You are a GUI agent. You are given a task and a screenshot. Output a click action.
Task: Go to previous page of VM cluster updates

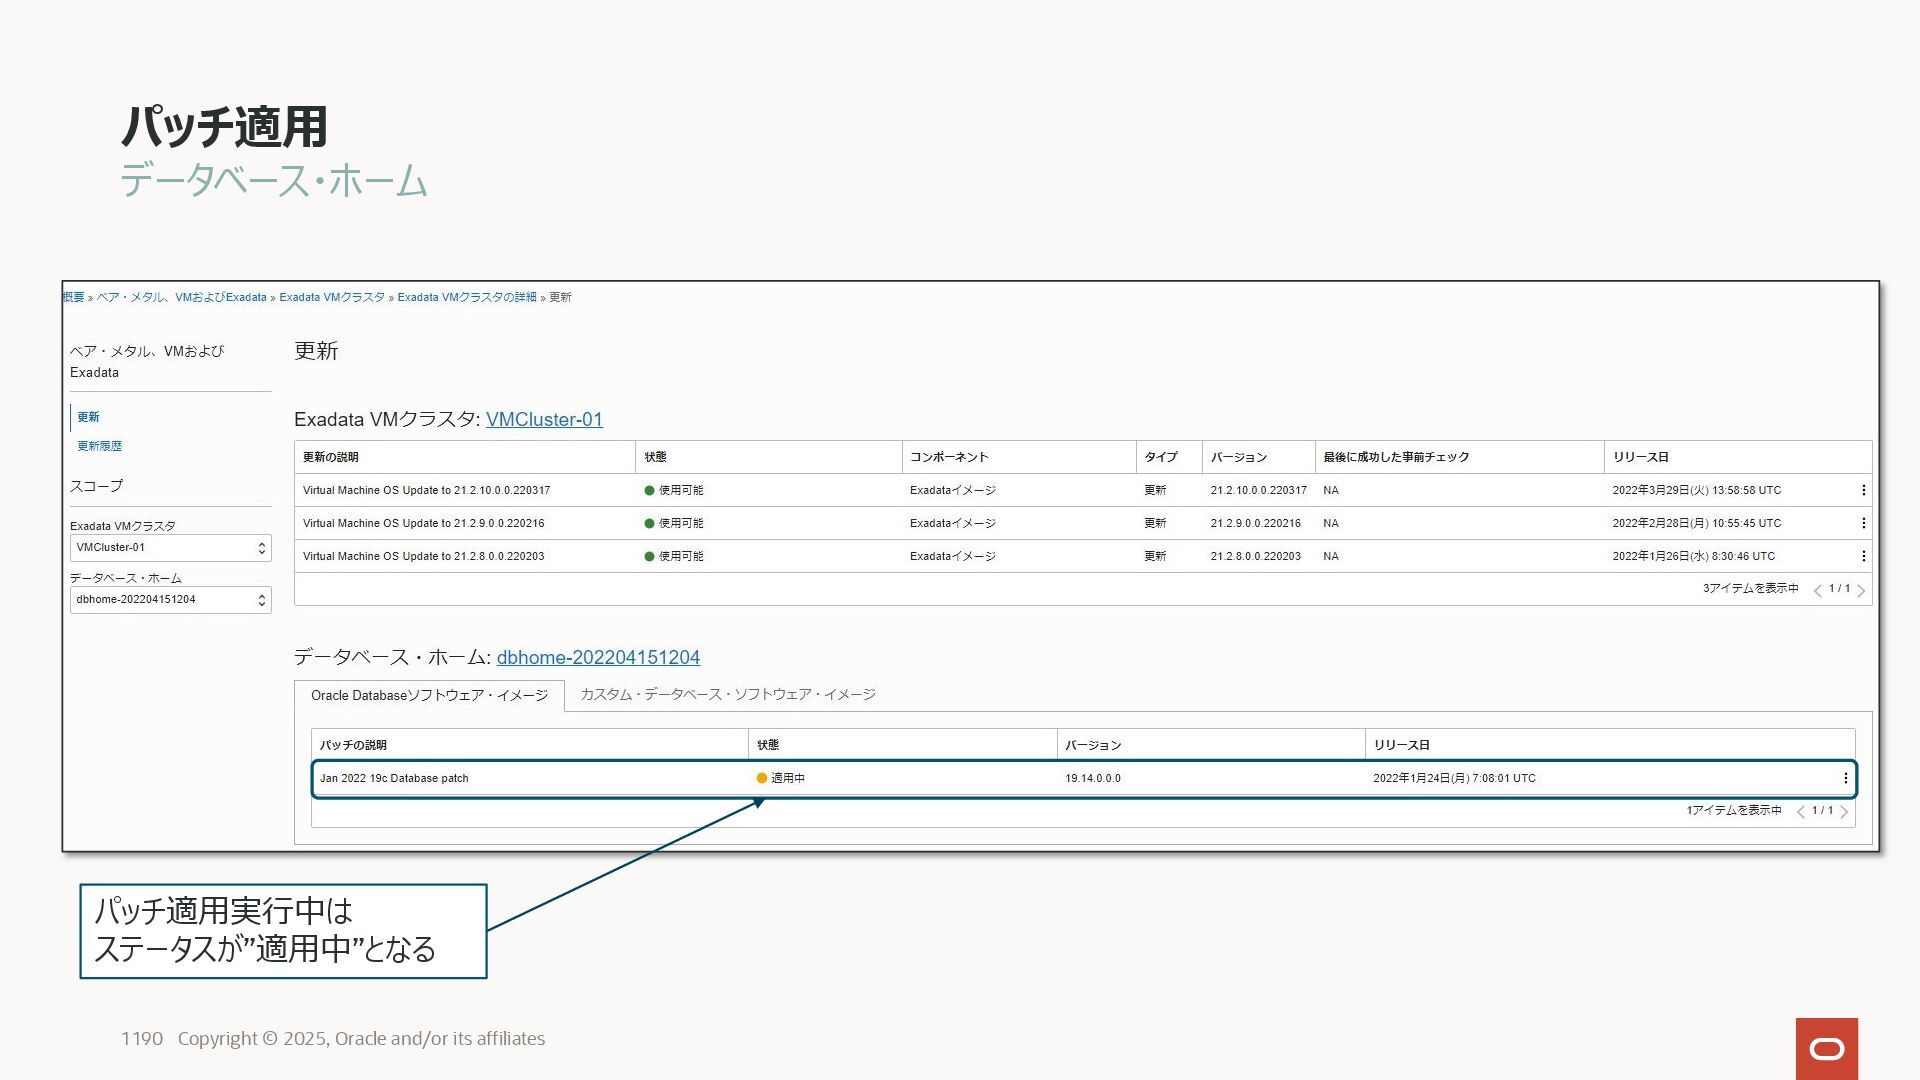click(1817, 590)
